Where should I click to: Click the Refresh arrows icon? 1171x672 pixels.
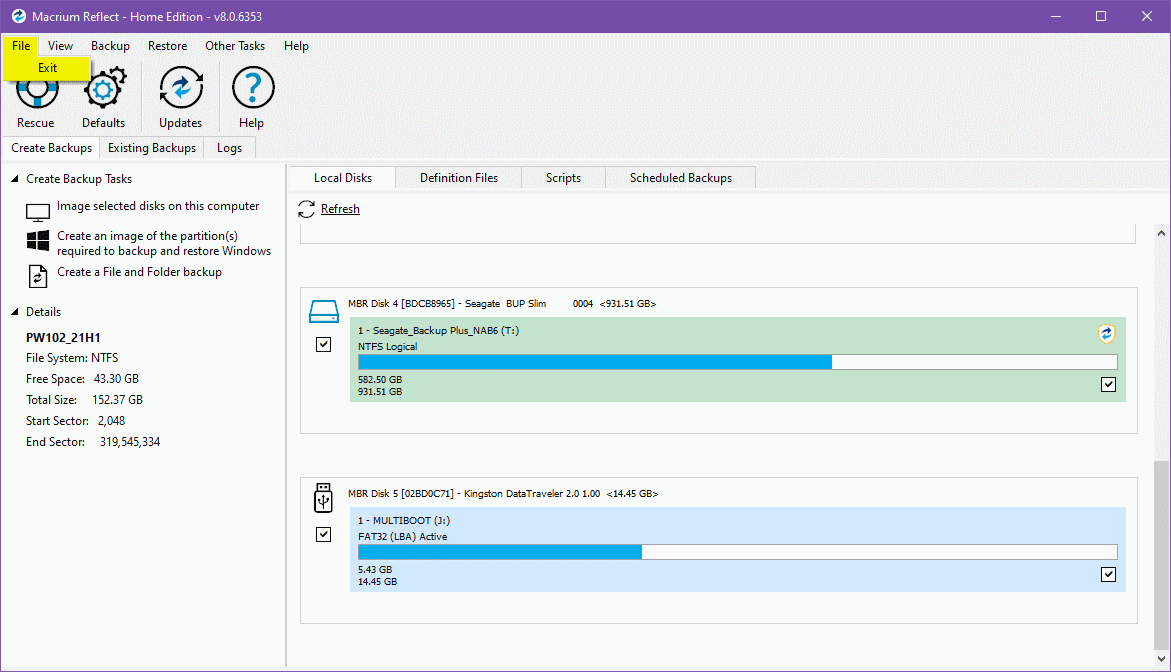click(306, 209)
